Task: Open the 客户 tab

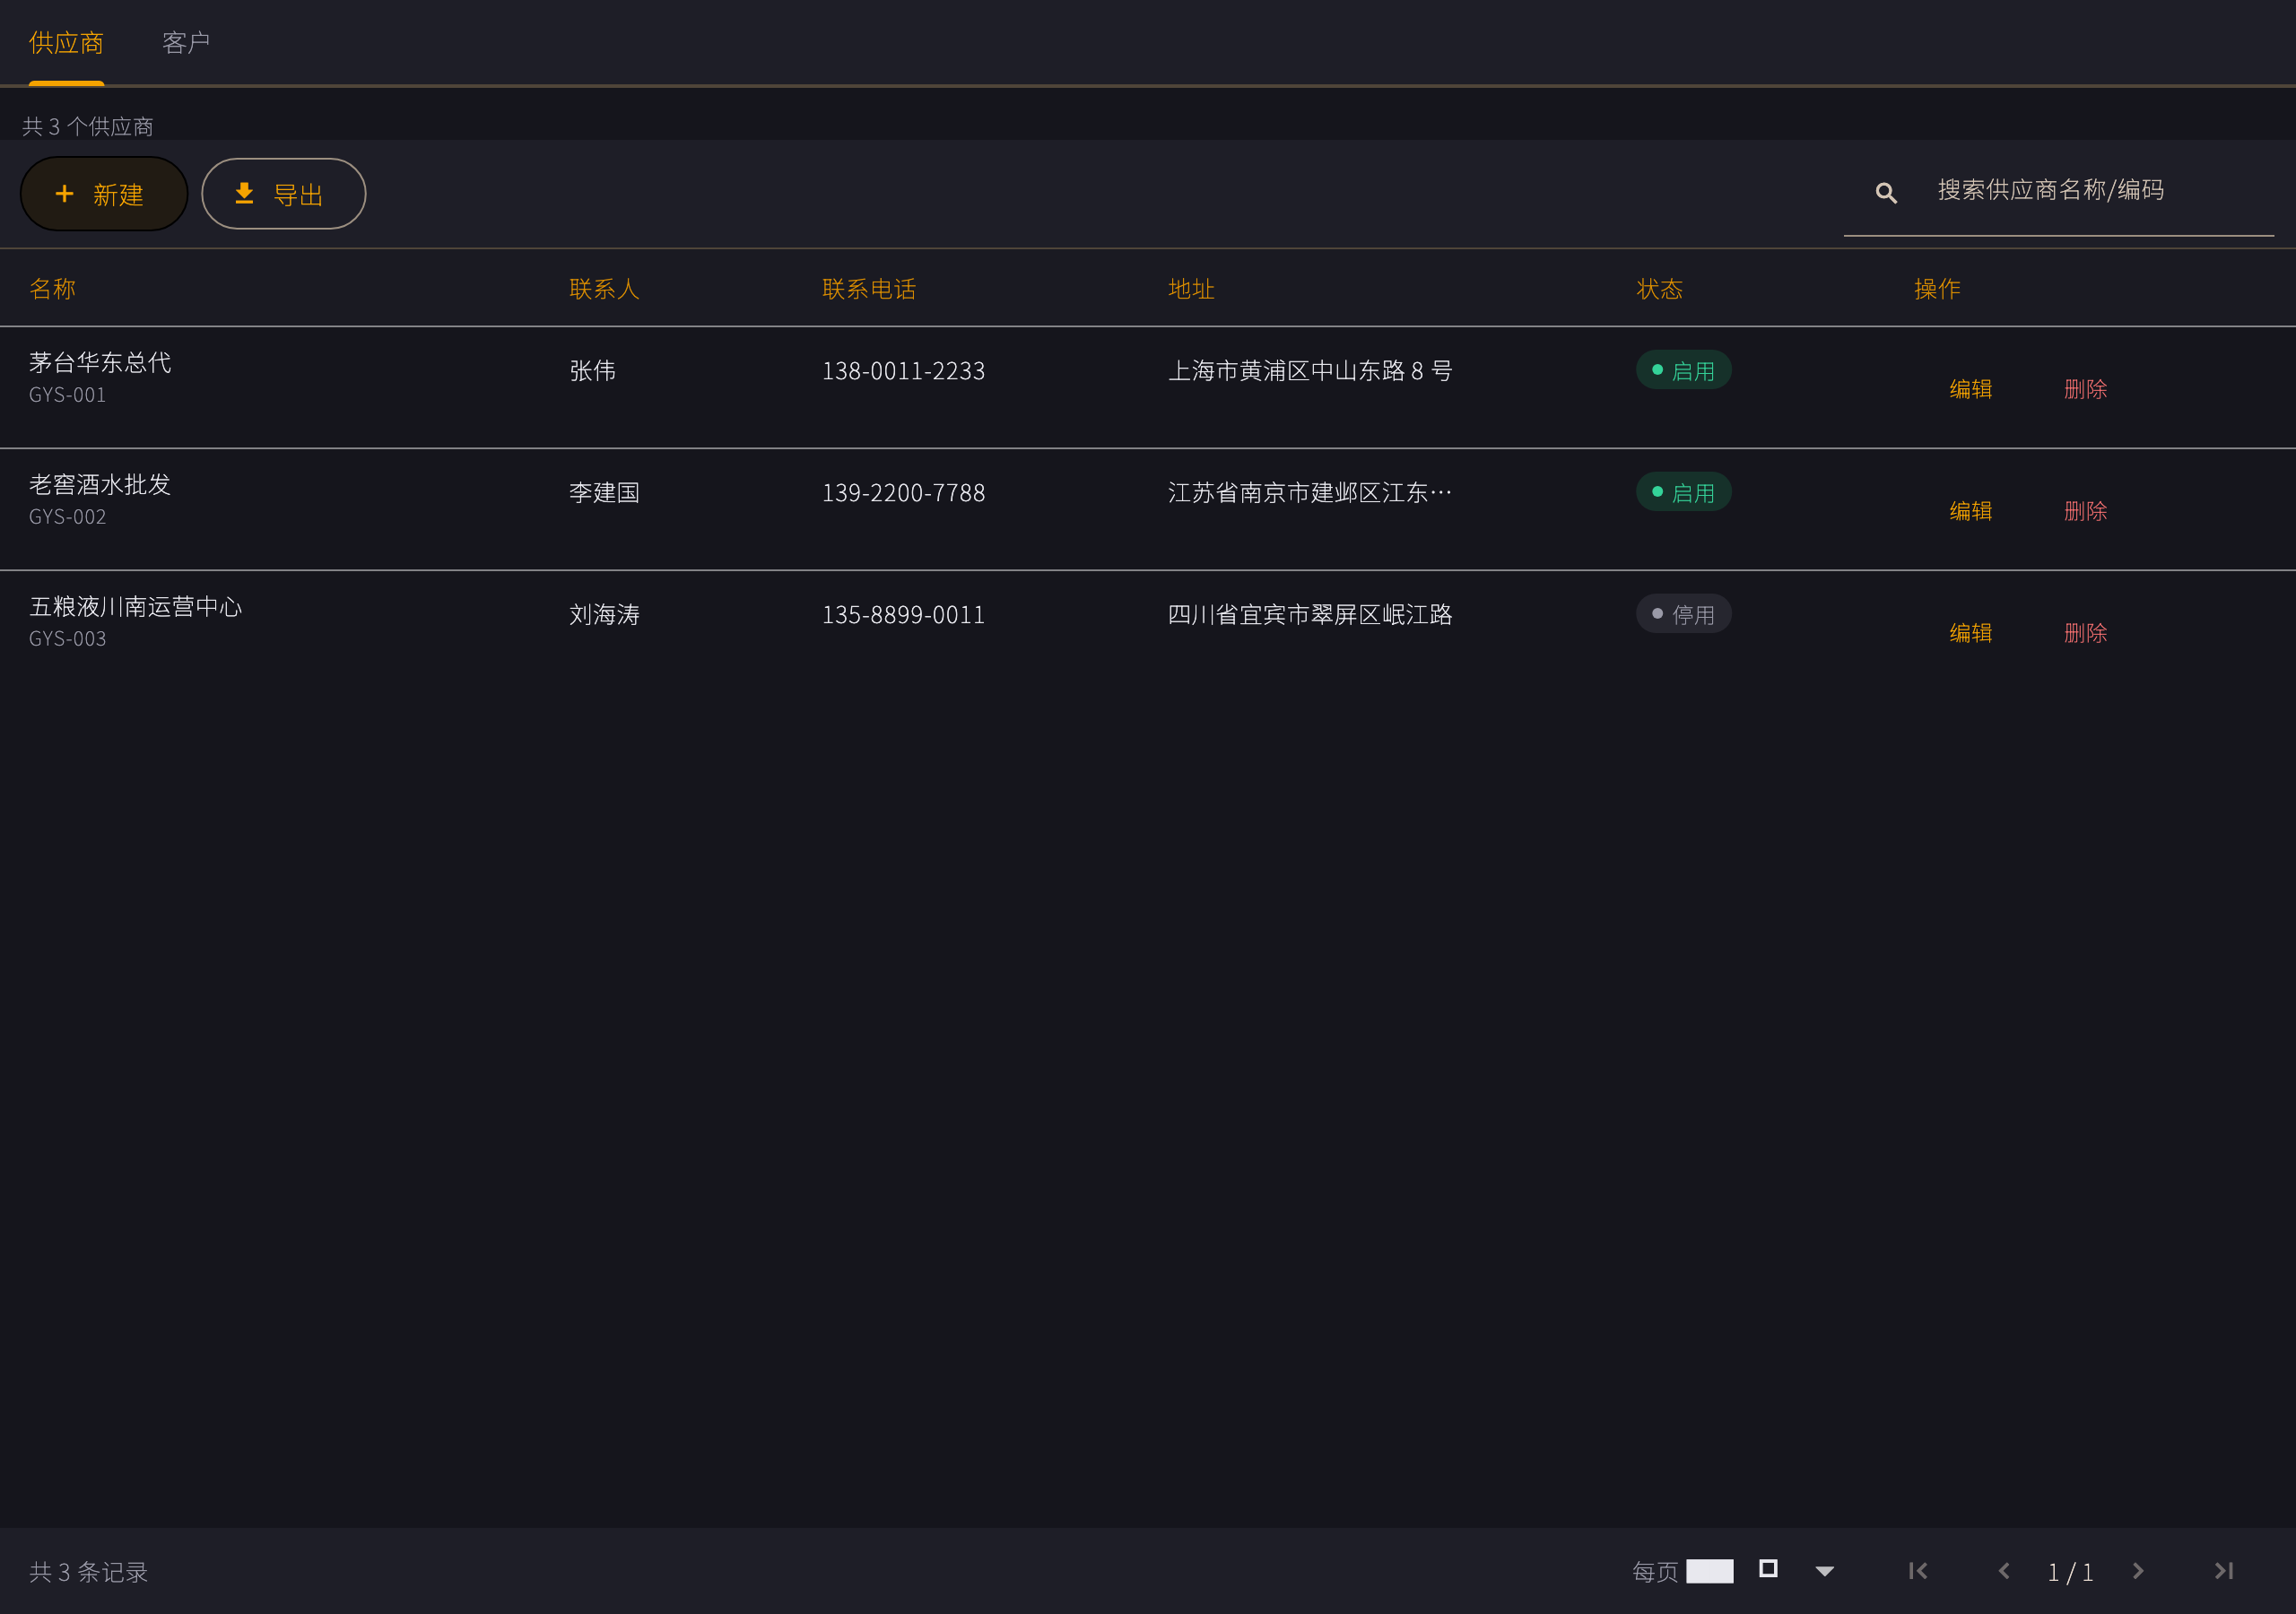Action: click(186, 43)
